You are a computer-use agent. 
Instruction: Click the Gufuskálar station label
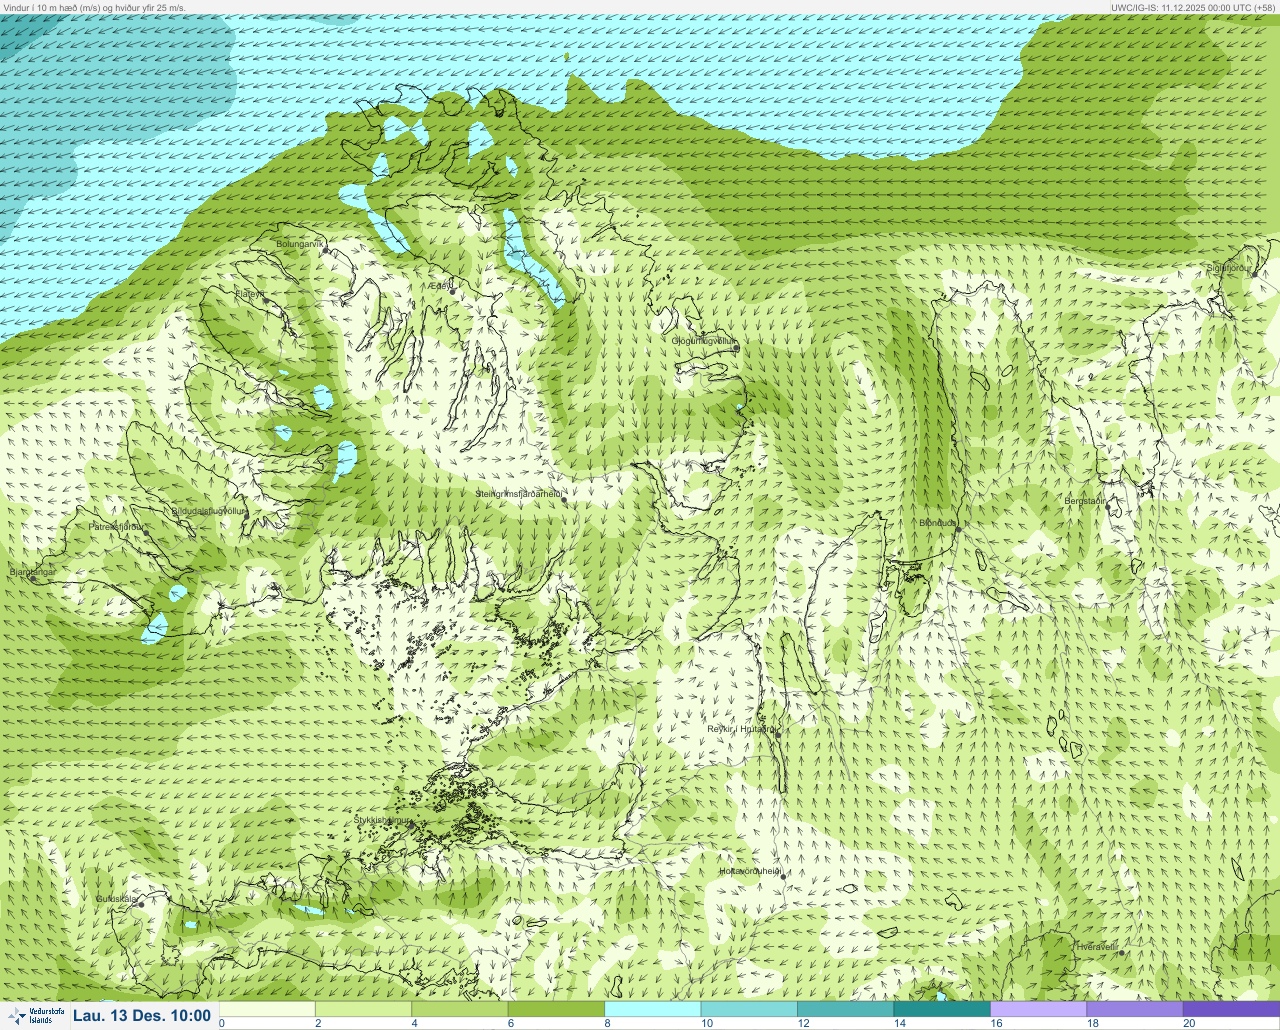116,899
